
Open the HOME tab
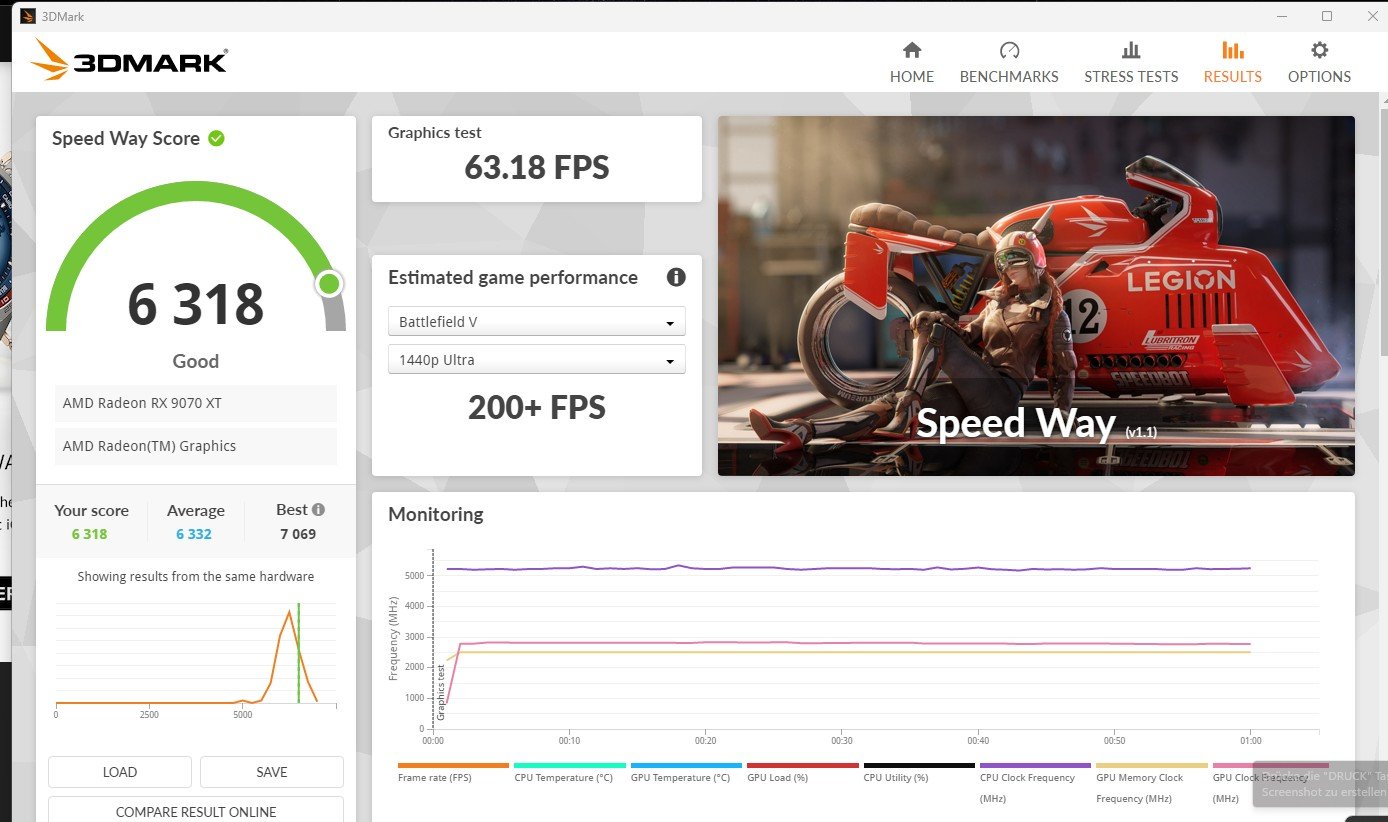pos(911,63)
